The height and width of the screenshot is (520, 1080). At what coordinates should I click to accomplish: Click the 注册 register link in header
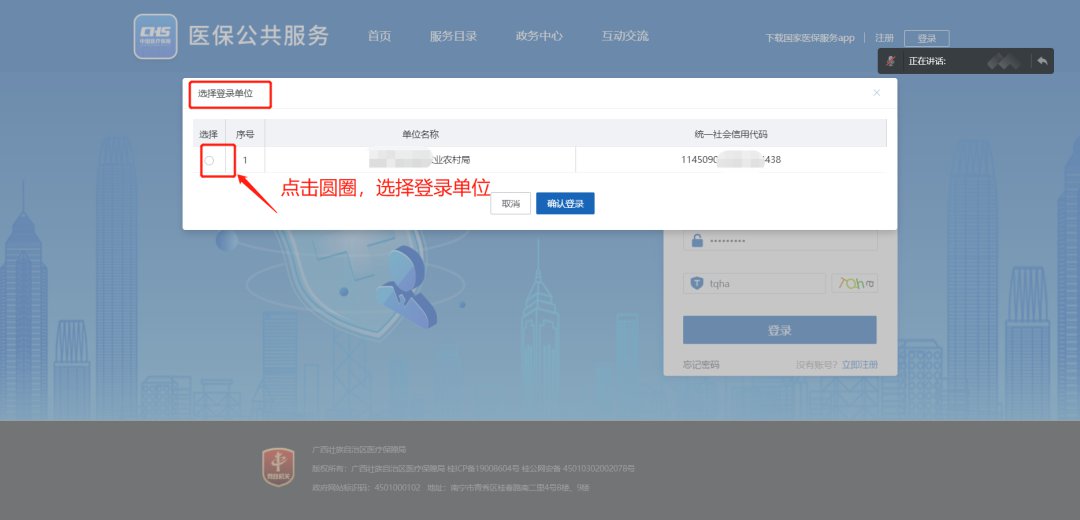coord(884,38)
